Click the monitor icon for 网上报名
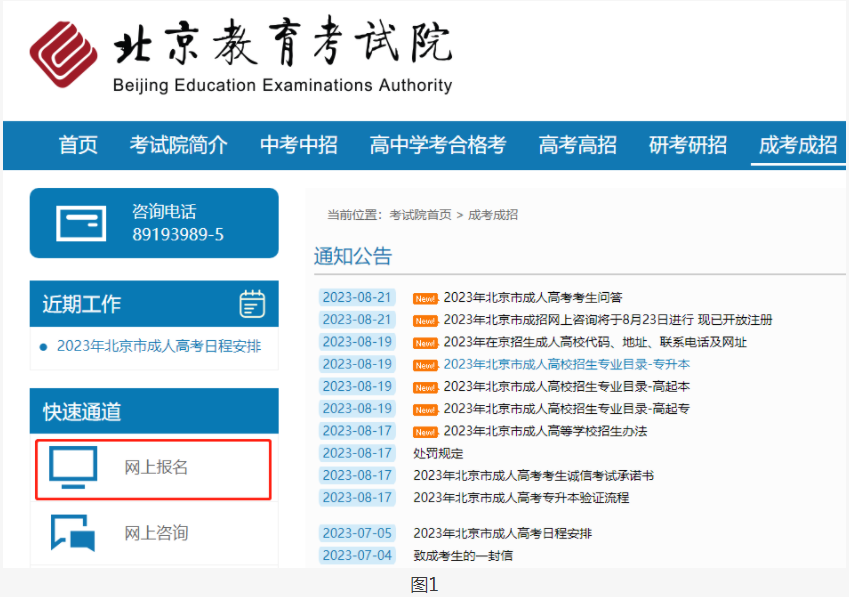 [x=75, y=467]
